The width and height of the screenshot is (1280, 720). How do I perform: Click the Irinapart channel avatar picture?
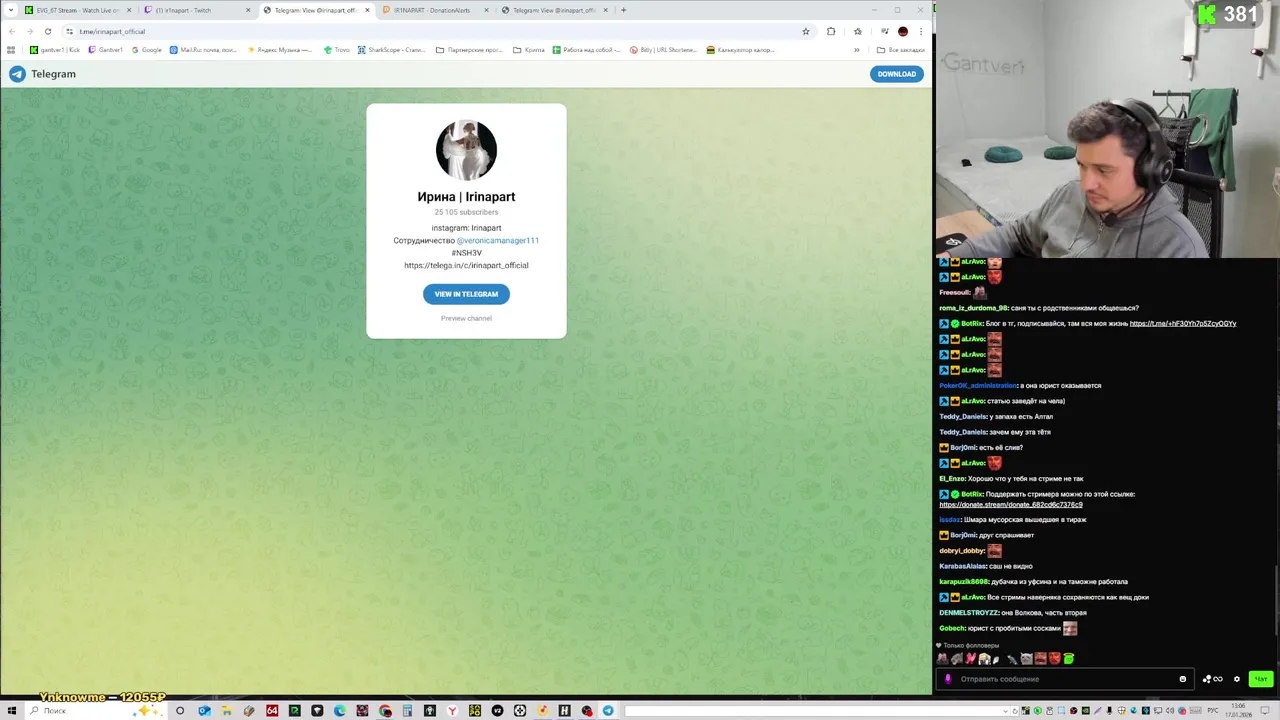click(x=466, y=150)
